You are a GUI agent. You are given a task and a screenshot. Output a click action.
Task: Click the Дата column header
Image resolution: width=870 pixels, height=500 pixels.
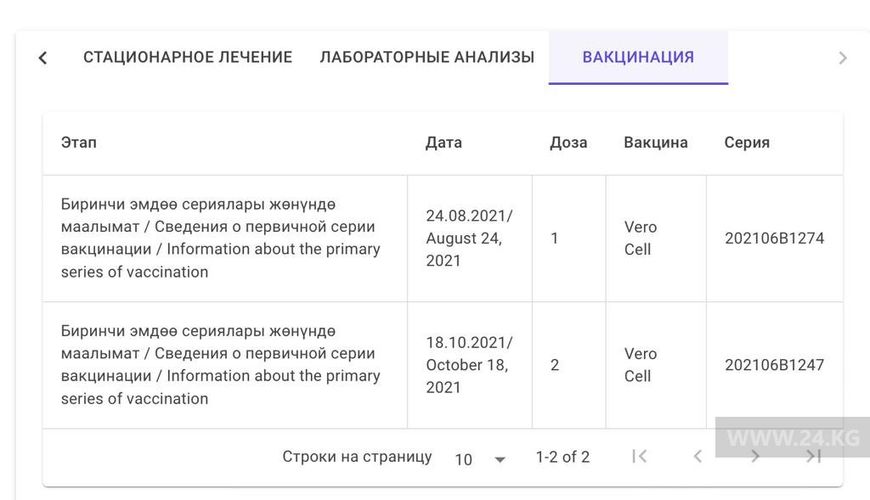tap(444, 142)
